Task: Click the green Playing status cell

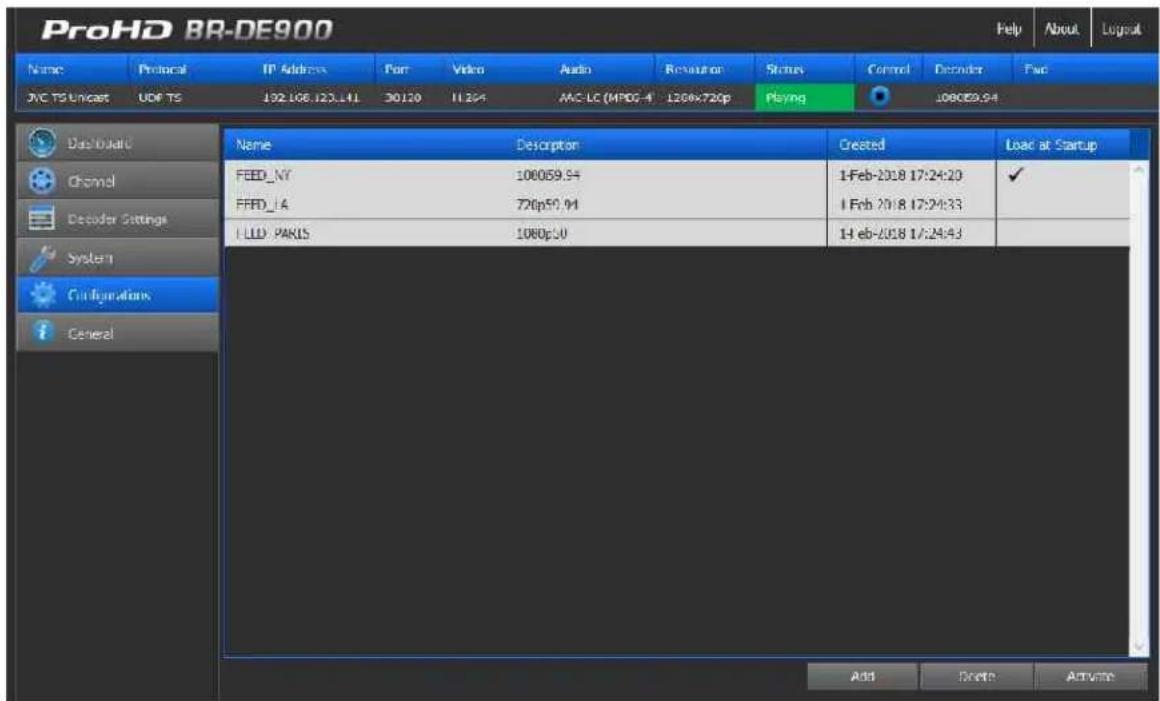Action: [x=803, y=98]
